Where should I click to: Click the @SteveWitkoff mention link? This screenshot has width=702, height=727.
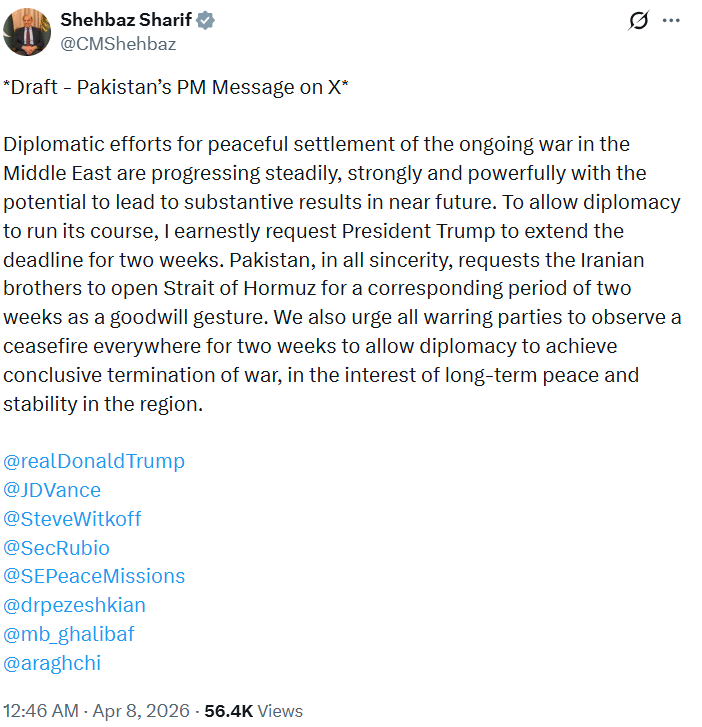coord(73,519)
